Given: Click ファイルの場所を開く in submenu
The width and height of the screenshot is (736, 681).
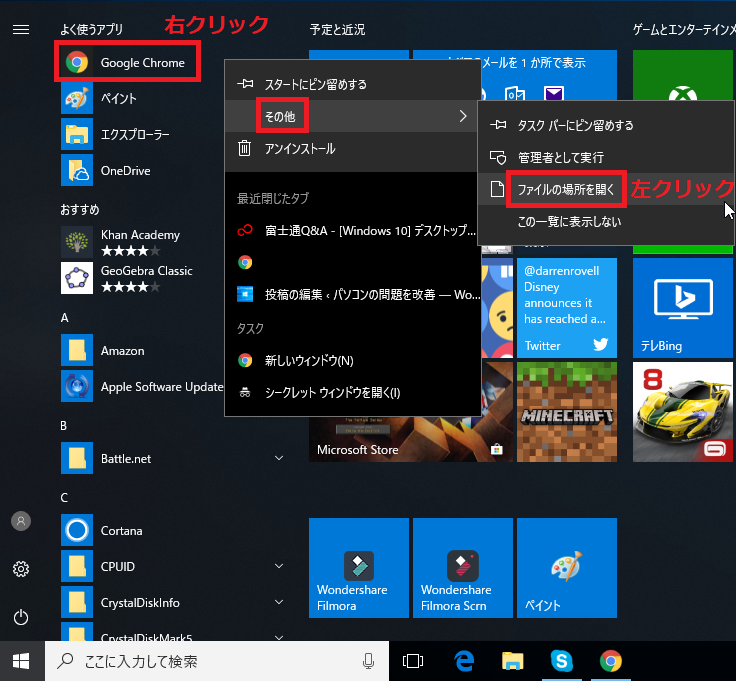Looking at the screenshot, I should (x=606, y=189).
